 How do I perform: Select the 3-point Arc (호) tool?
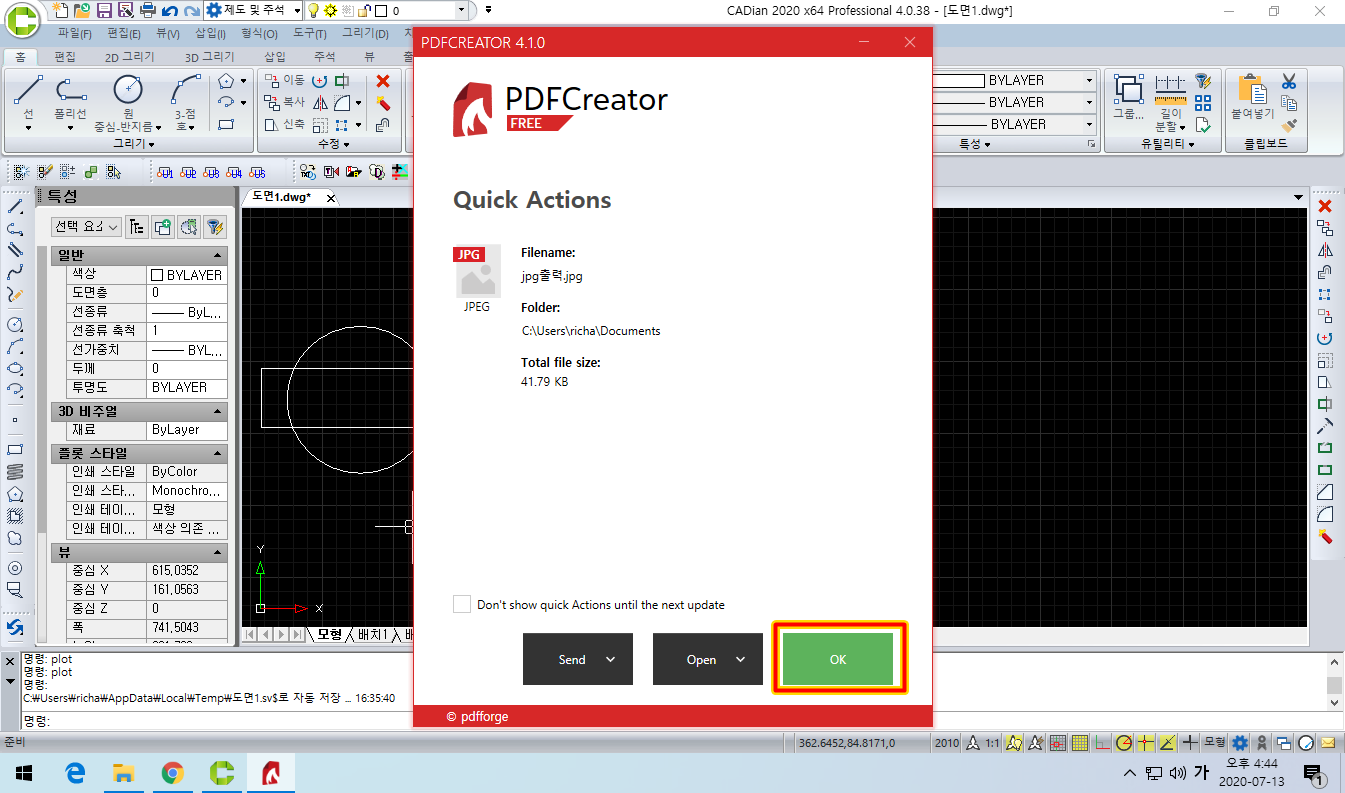click(187, 100)
